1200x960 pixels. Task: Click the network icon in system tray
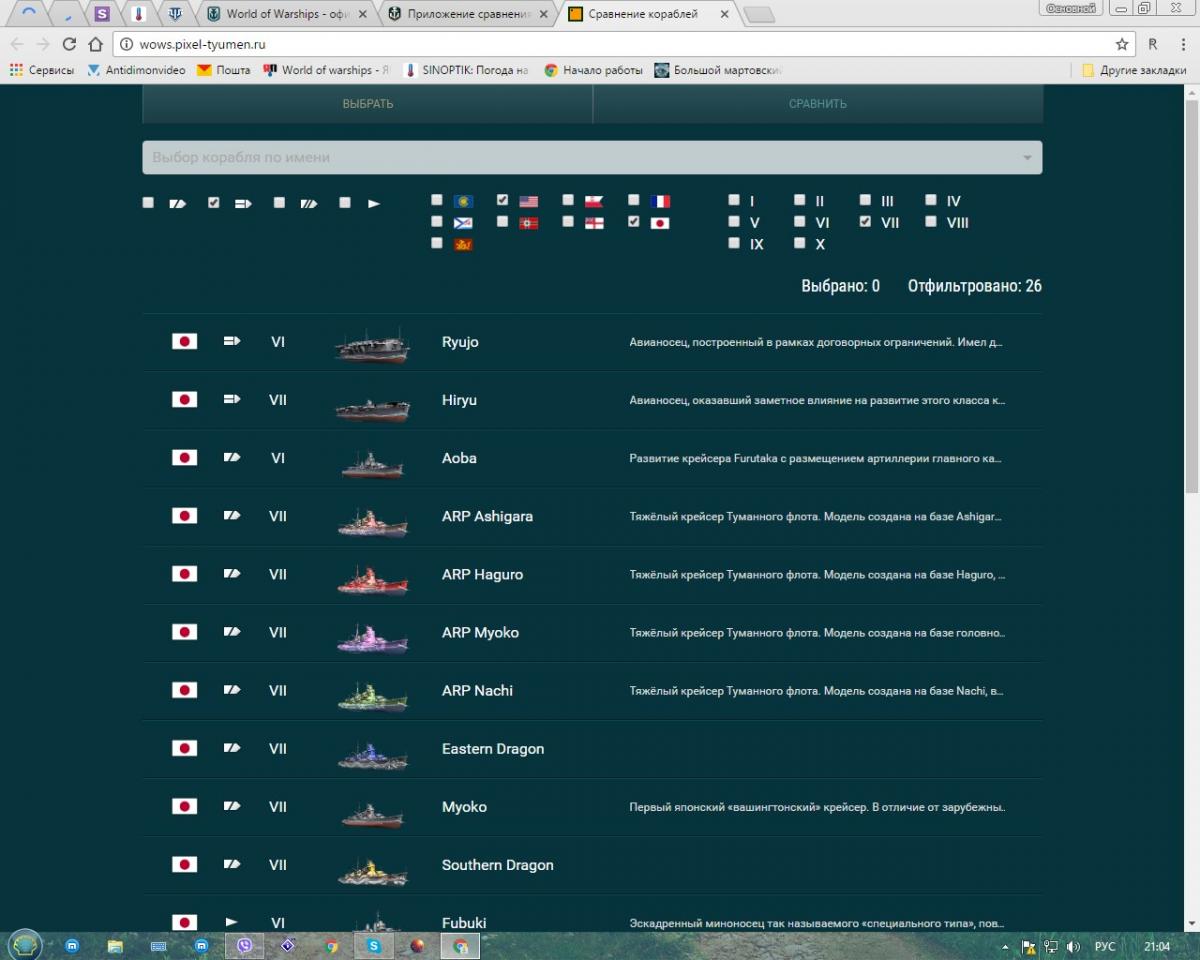point(1051,946)
